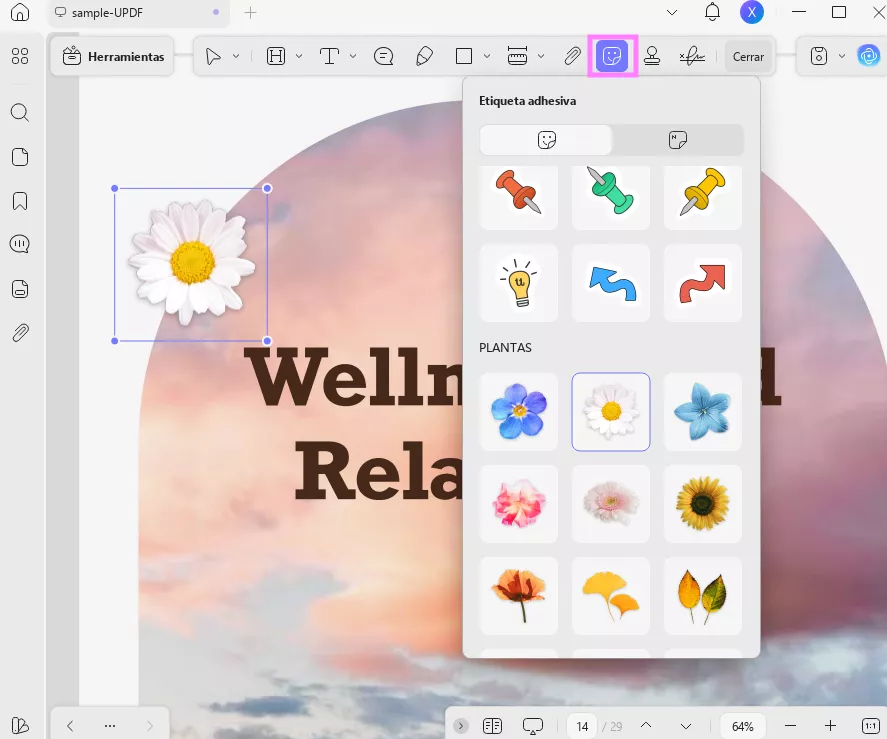Pick the pale pink gerbera sticker
The width and height of the screenshot is (887, 739).
click(x=611, y=504)
